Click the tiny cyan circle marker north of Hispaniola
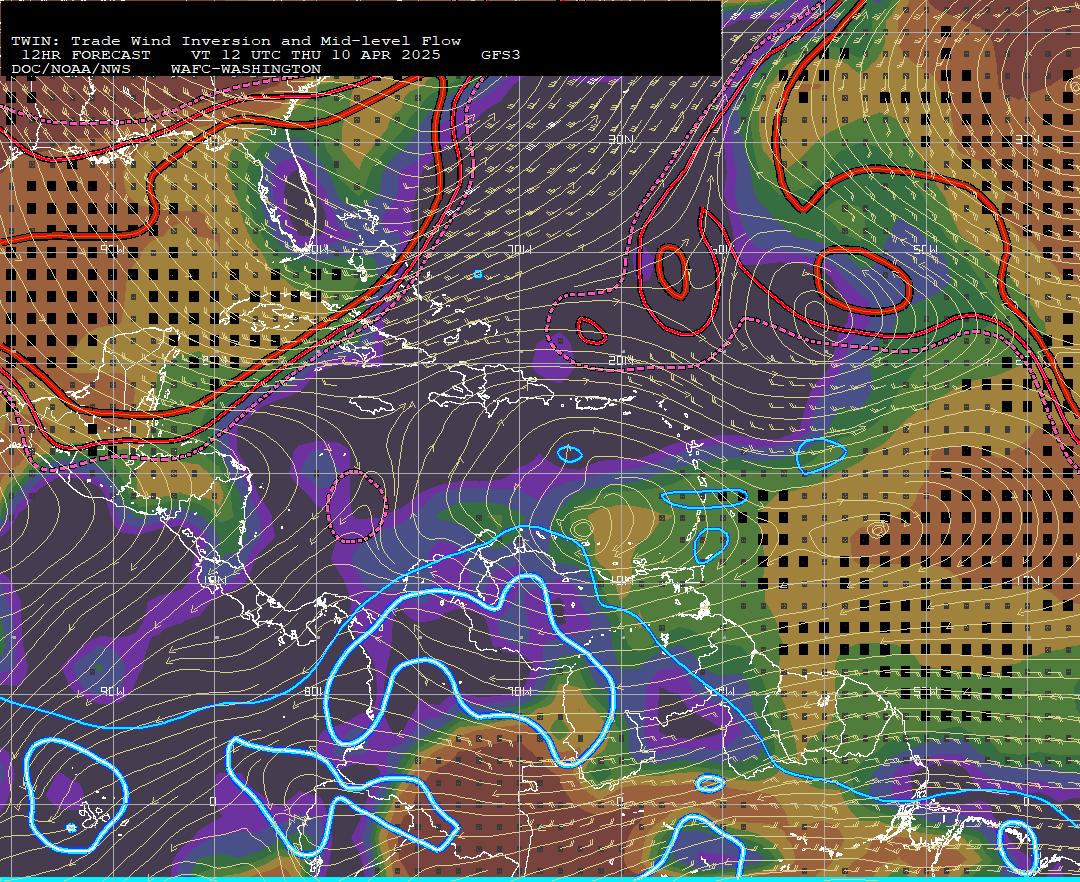The height and width of the screenshot is (882, 1080). [478, 275]
